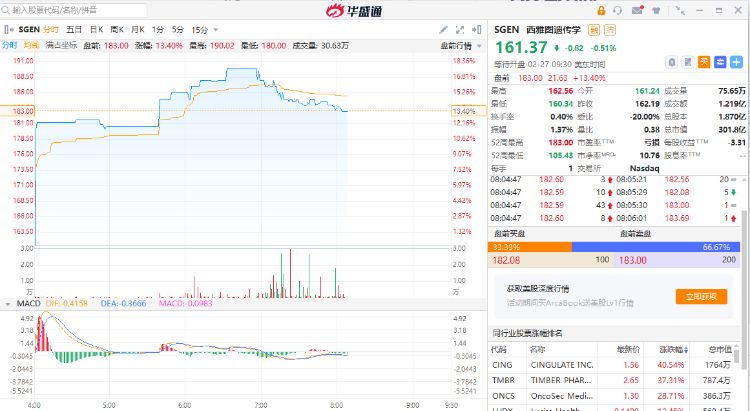Click the 融 margin badge icon
Viewport: 750px width, 411px height.
(594, 30)
